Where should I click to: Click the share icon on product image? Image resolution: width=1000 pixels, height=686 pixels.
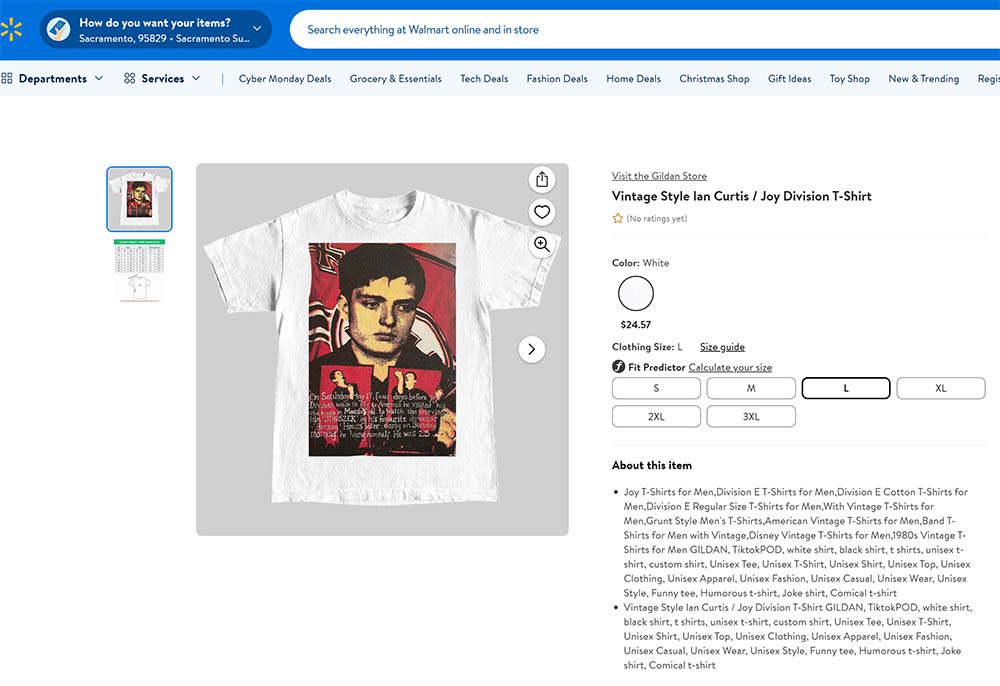(542, 179)
